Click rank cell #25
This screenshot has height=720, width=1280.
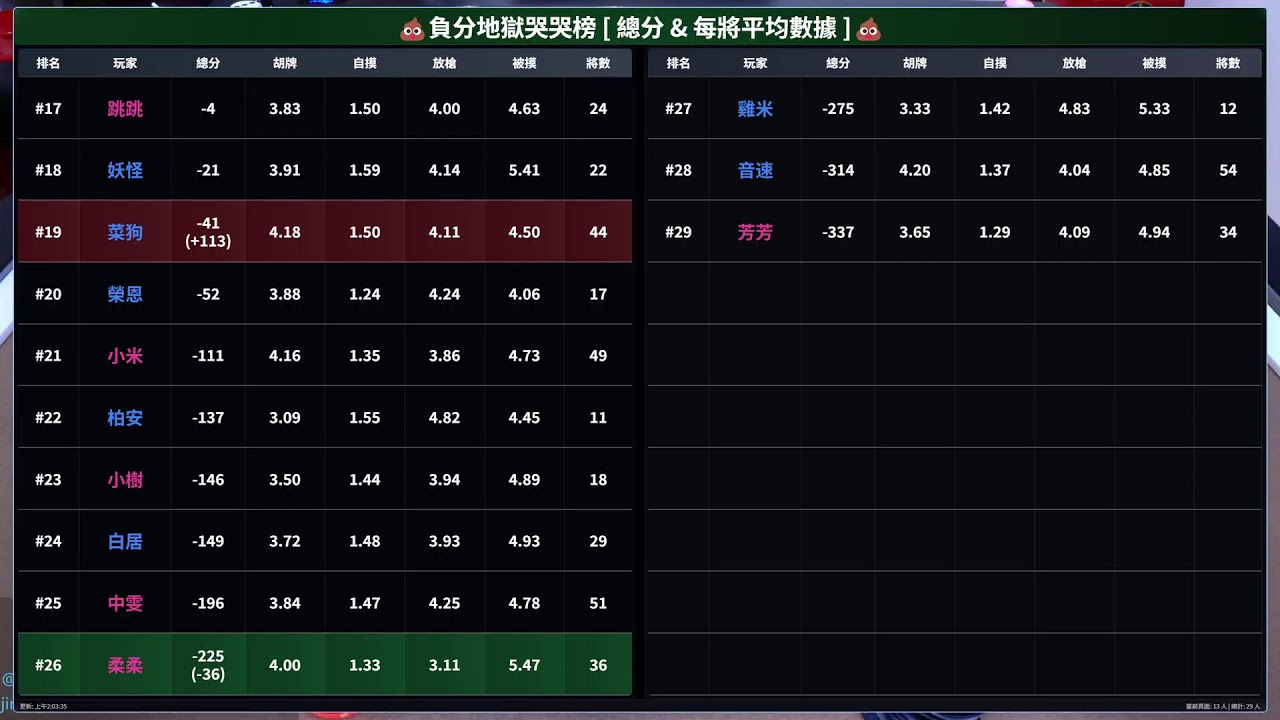pyautogui.click(x=48, y=603)
